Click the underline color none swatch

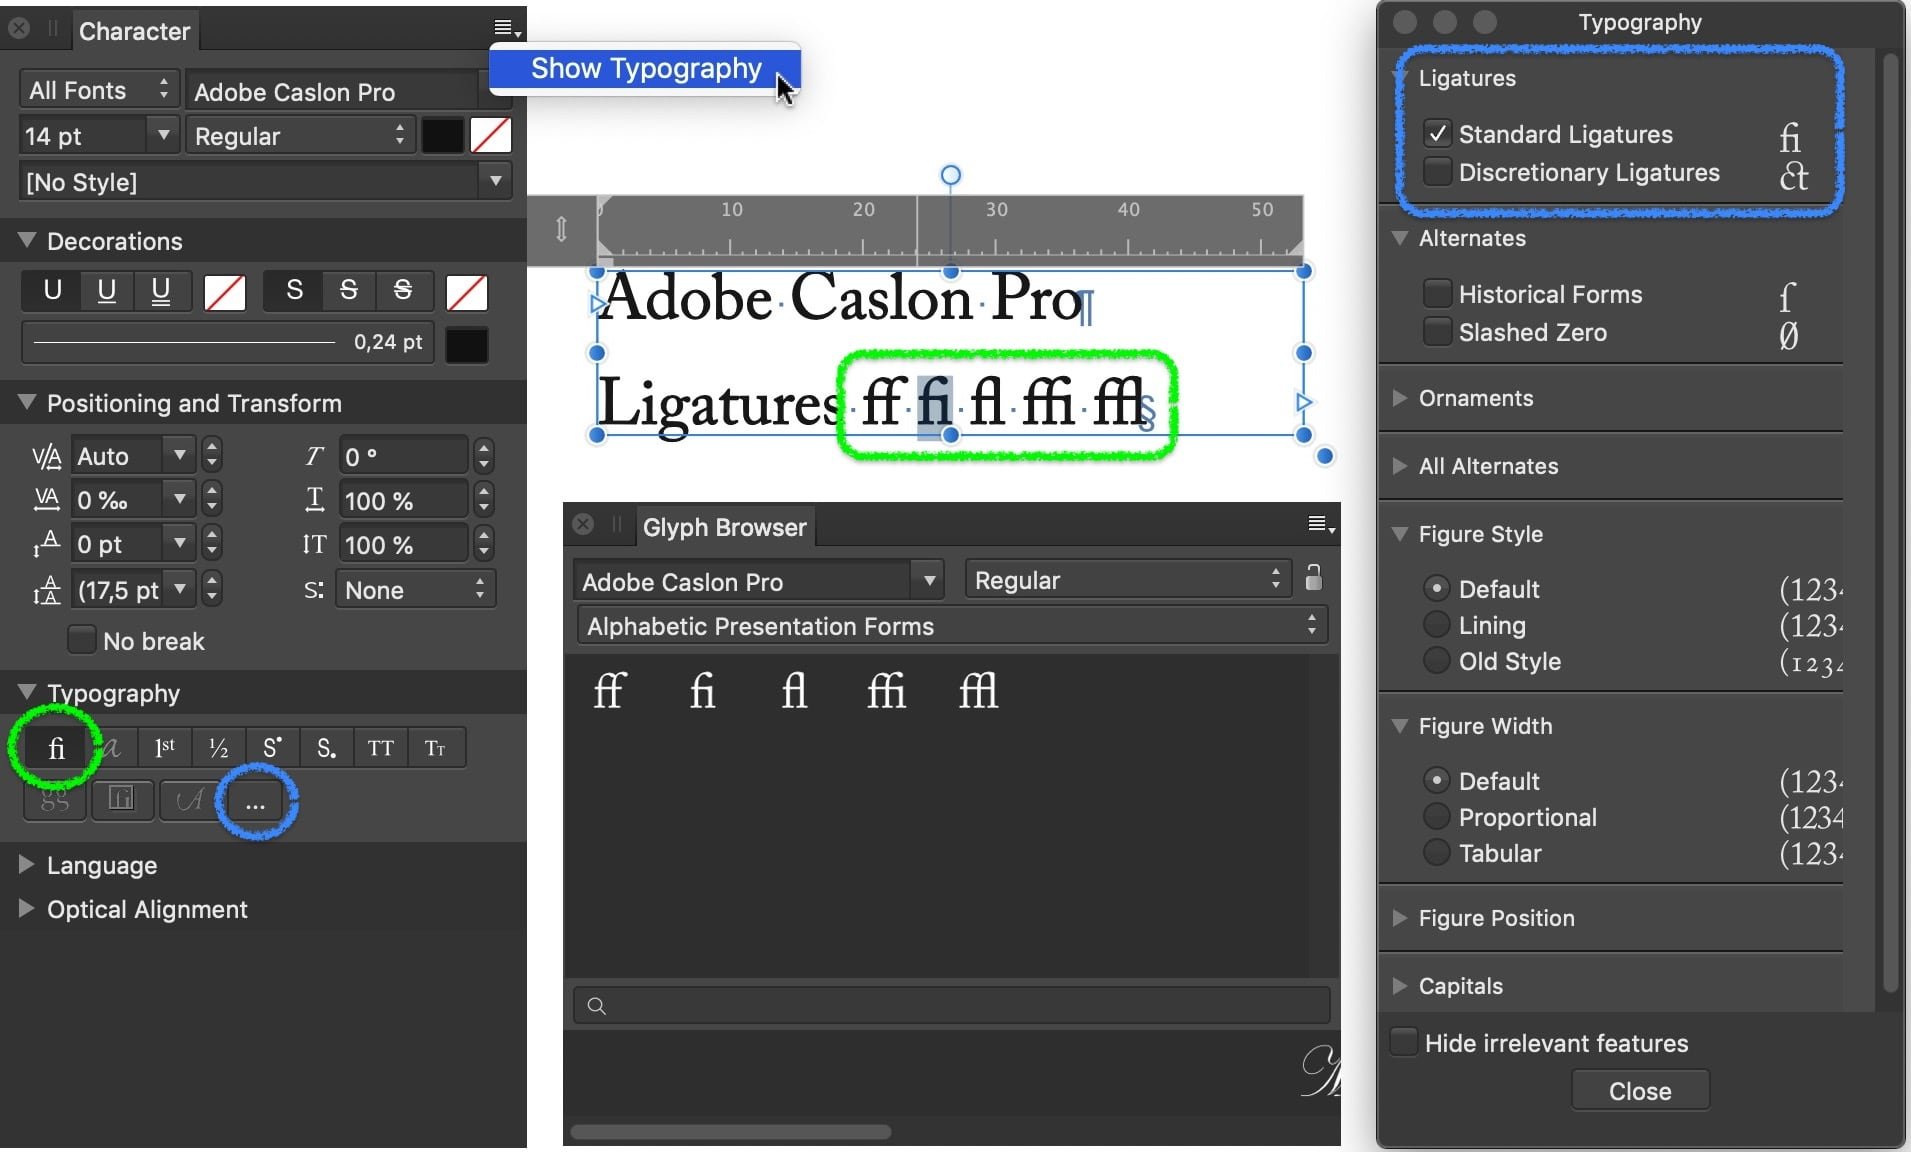click(224, 292)
